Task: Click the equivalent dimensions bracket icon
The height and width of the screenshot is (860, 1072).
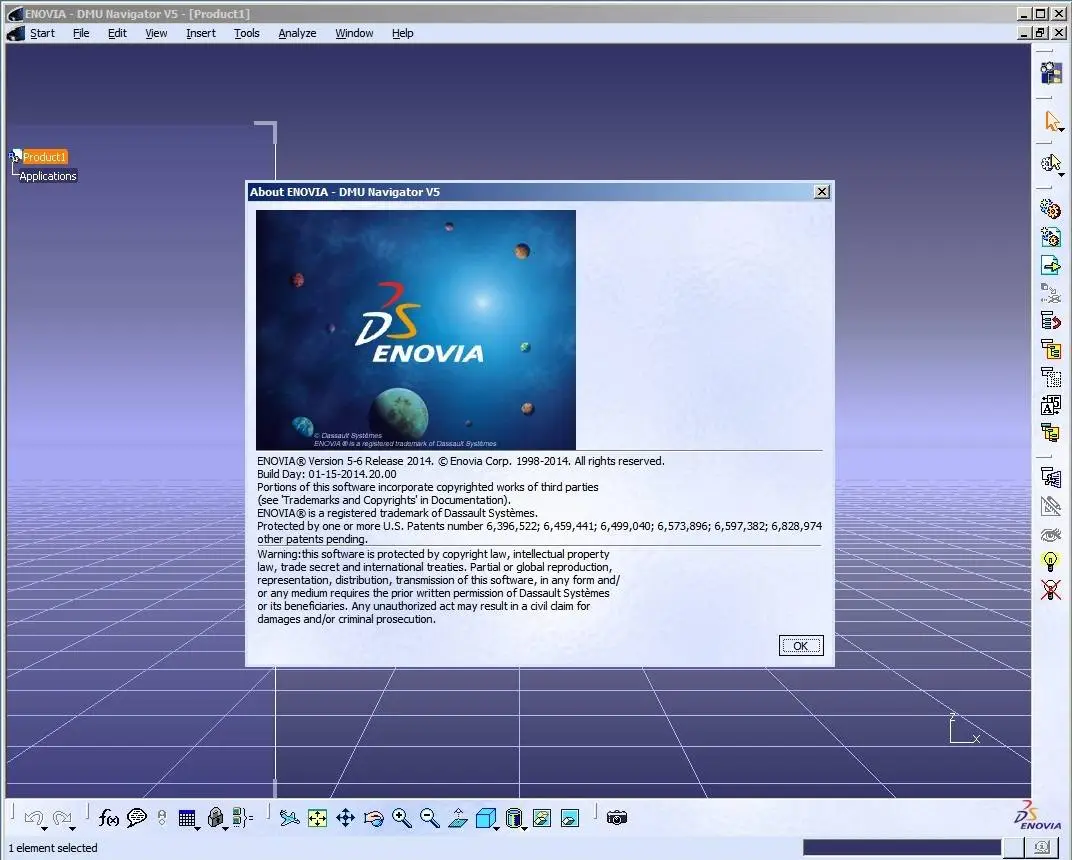Action: point(243,818)
